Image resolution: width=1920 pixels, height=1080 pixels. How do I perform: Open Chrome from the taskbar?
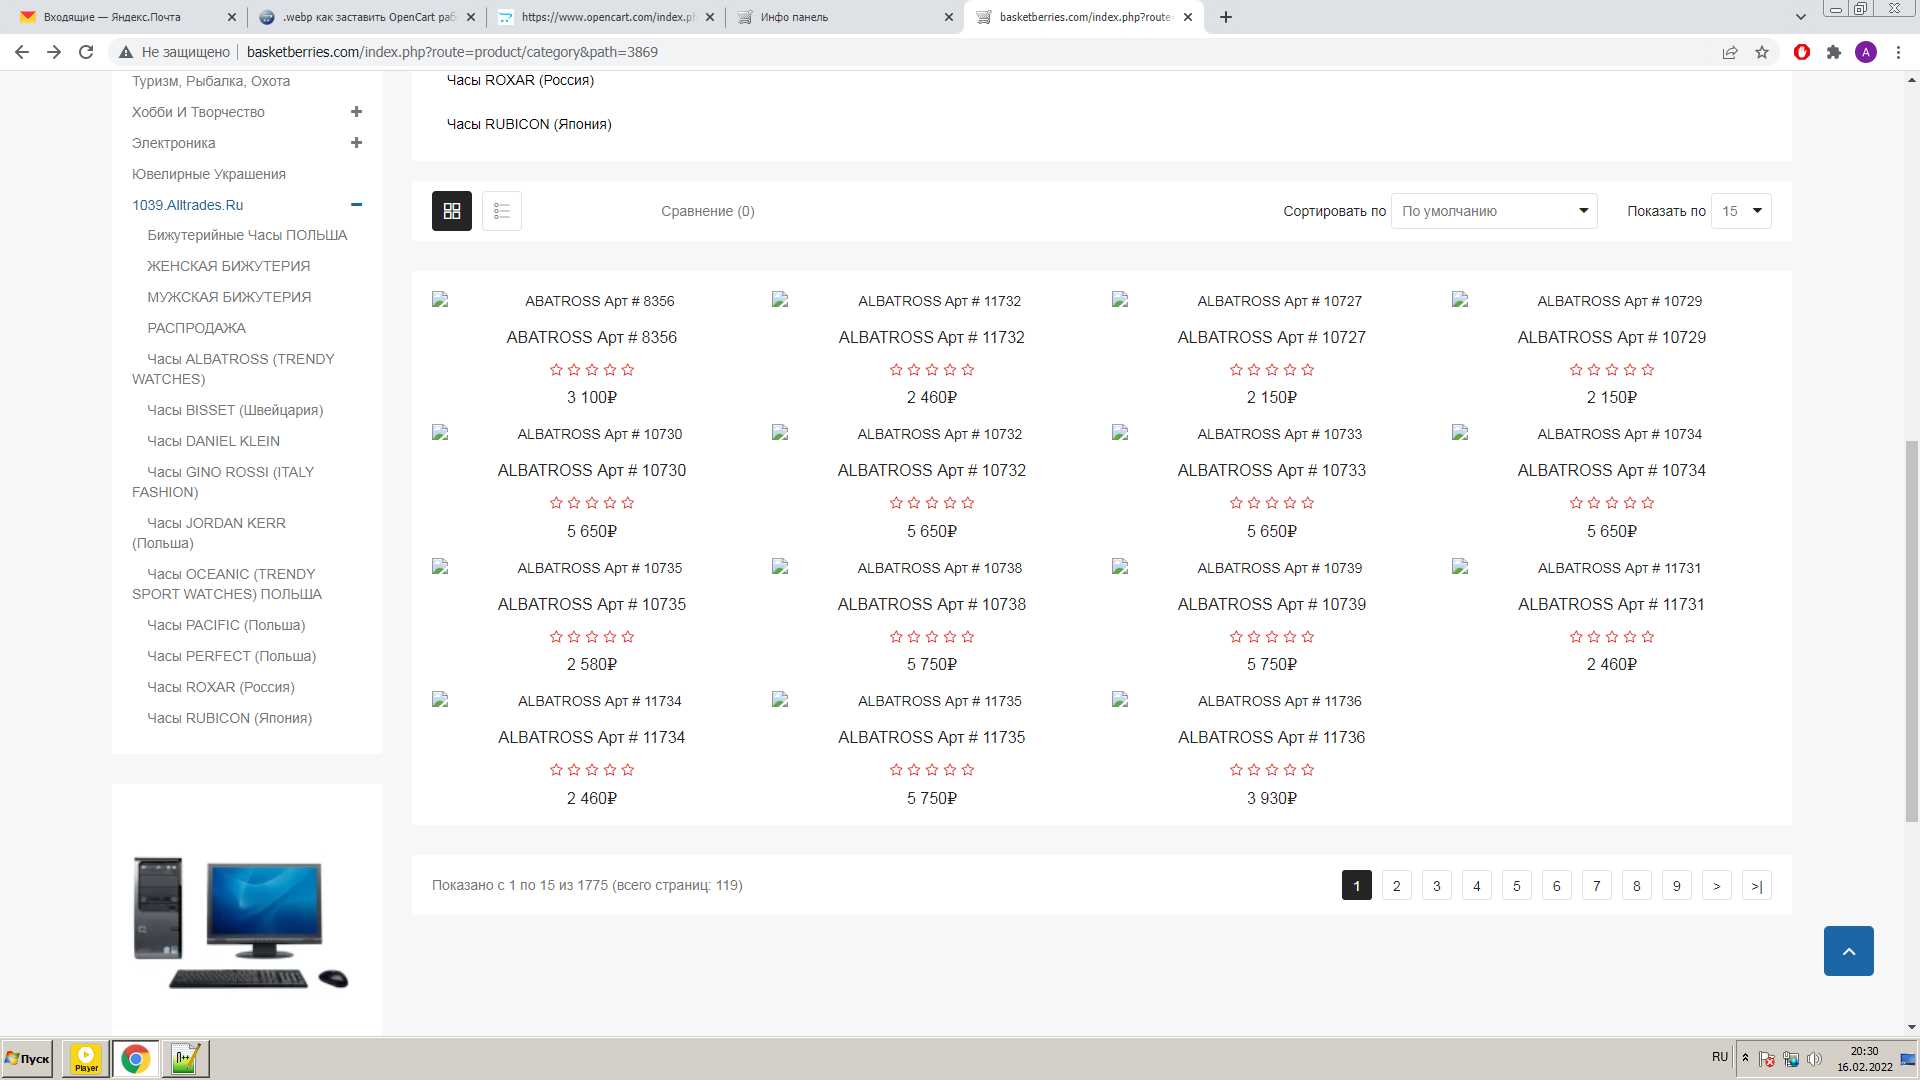135,1058
